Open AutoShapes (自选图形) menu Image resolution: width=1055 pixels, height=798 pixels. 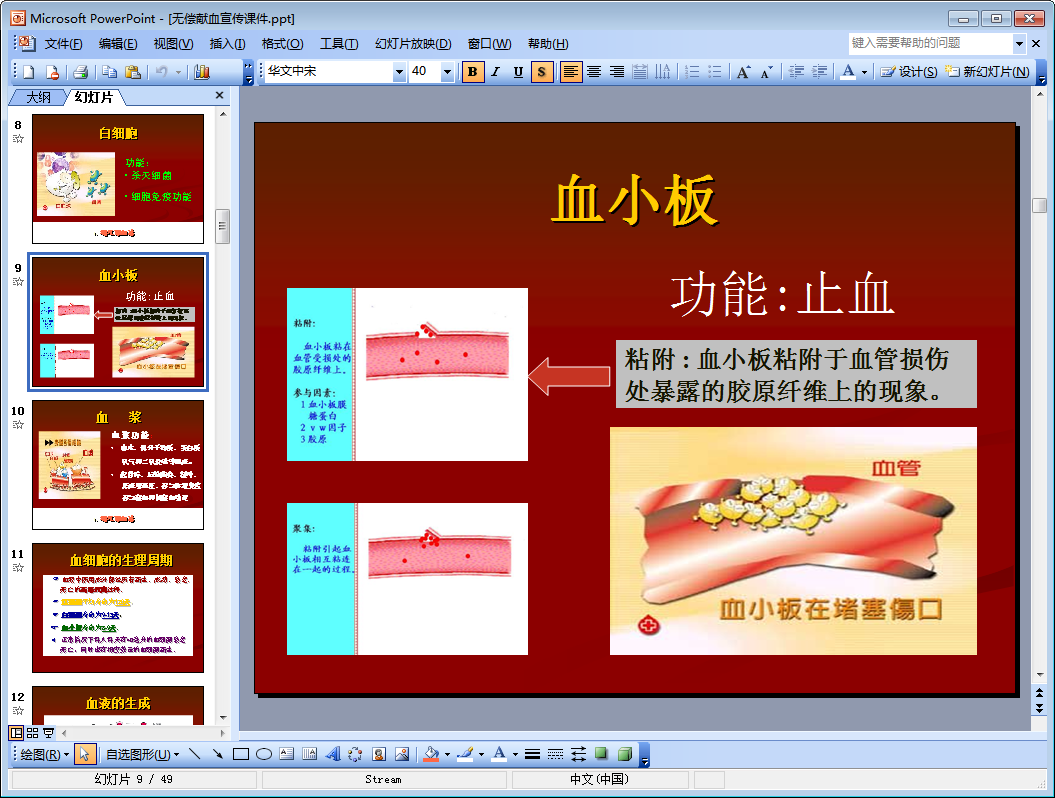pos(143,754)
